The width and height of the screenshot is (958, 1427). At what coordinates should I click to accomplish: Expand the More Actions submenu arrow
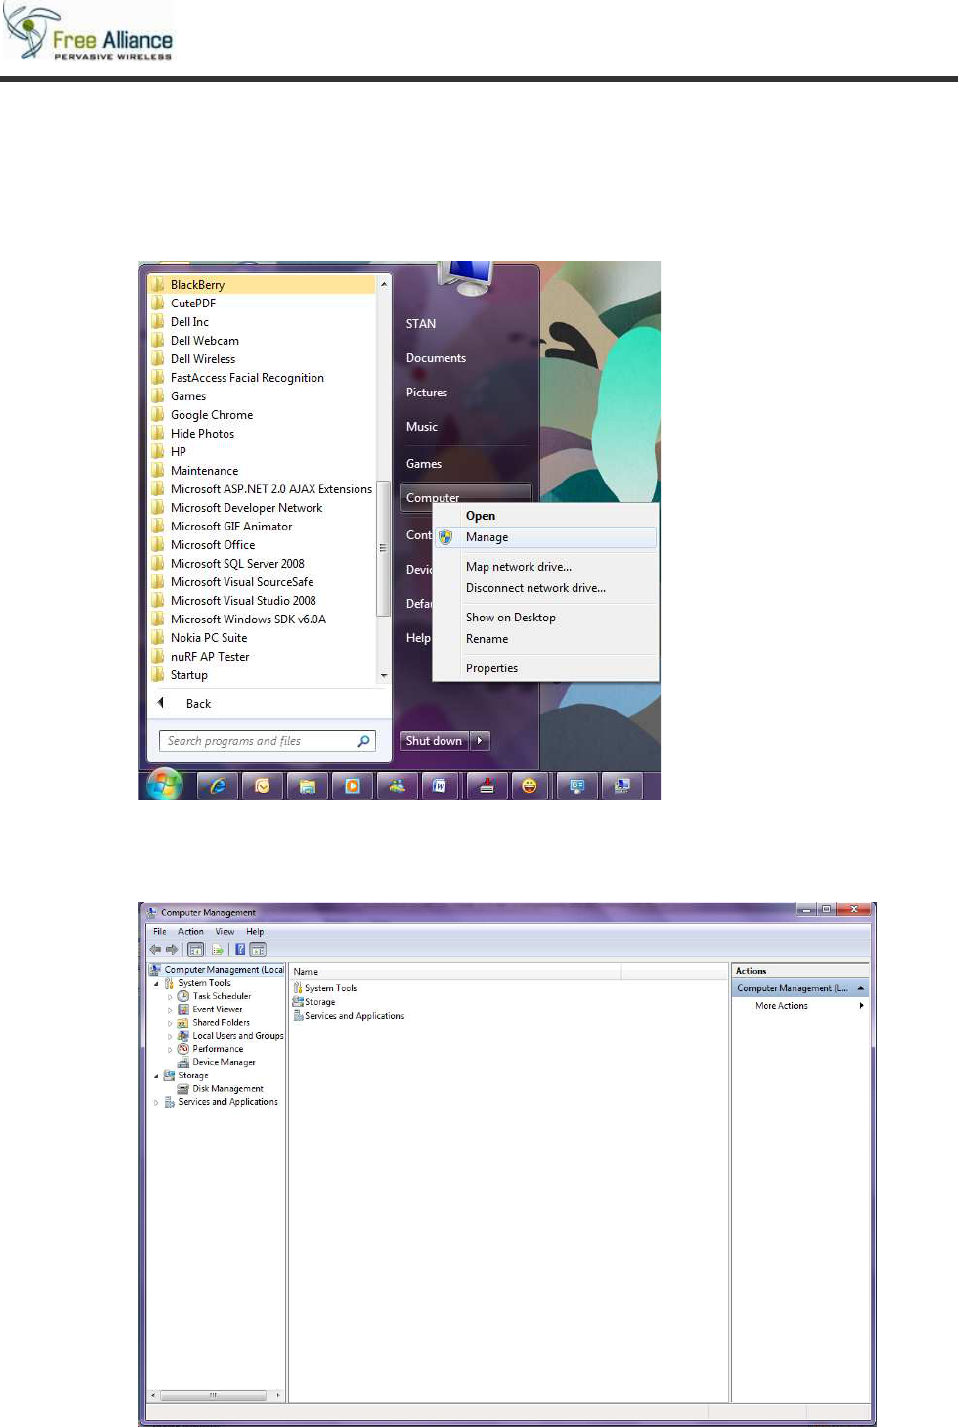click(861, 1005)
